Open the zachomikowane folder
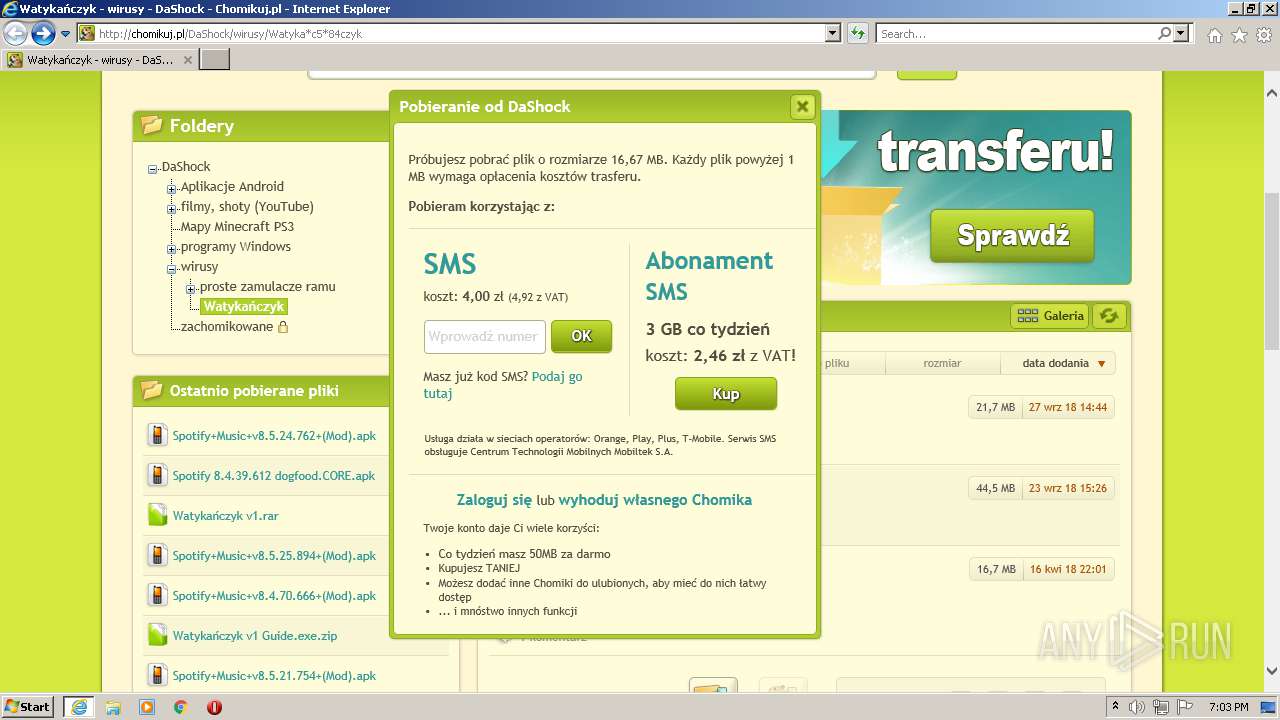This screenshot has height=720, width=1280. pos(227,326)
